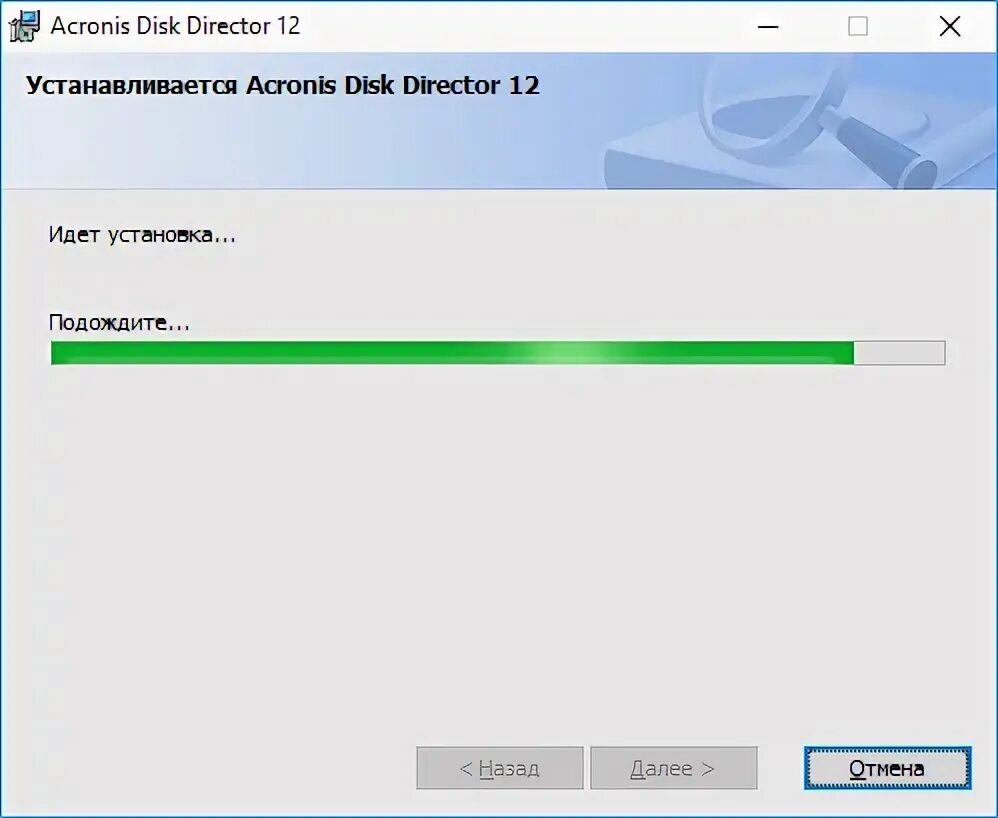
Task: Click the installer icon in title bar
Action: pyautogui.click(x=24, y=26)
